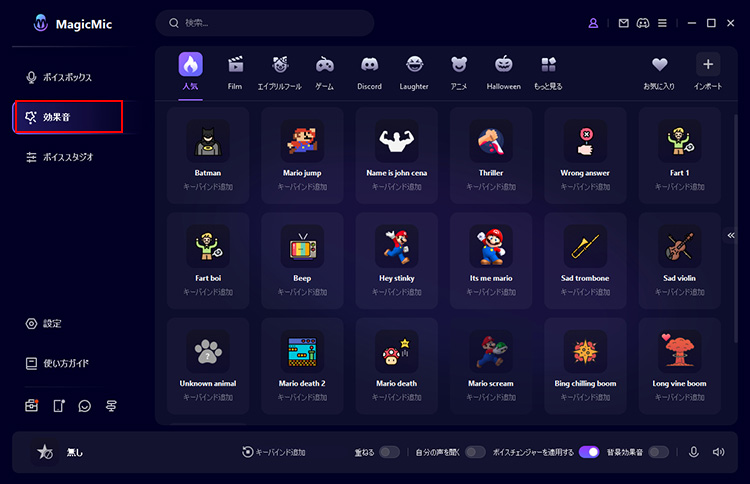The image size is (750, 484).
Task: Open ボイススタジオ in the sidebar
Action: 59,157
